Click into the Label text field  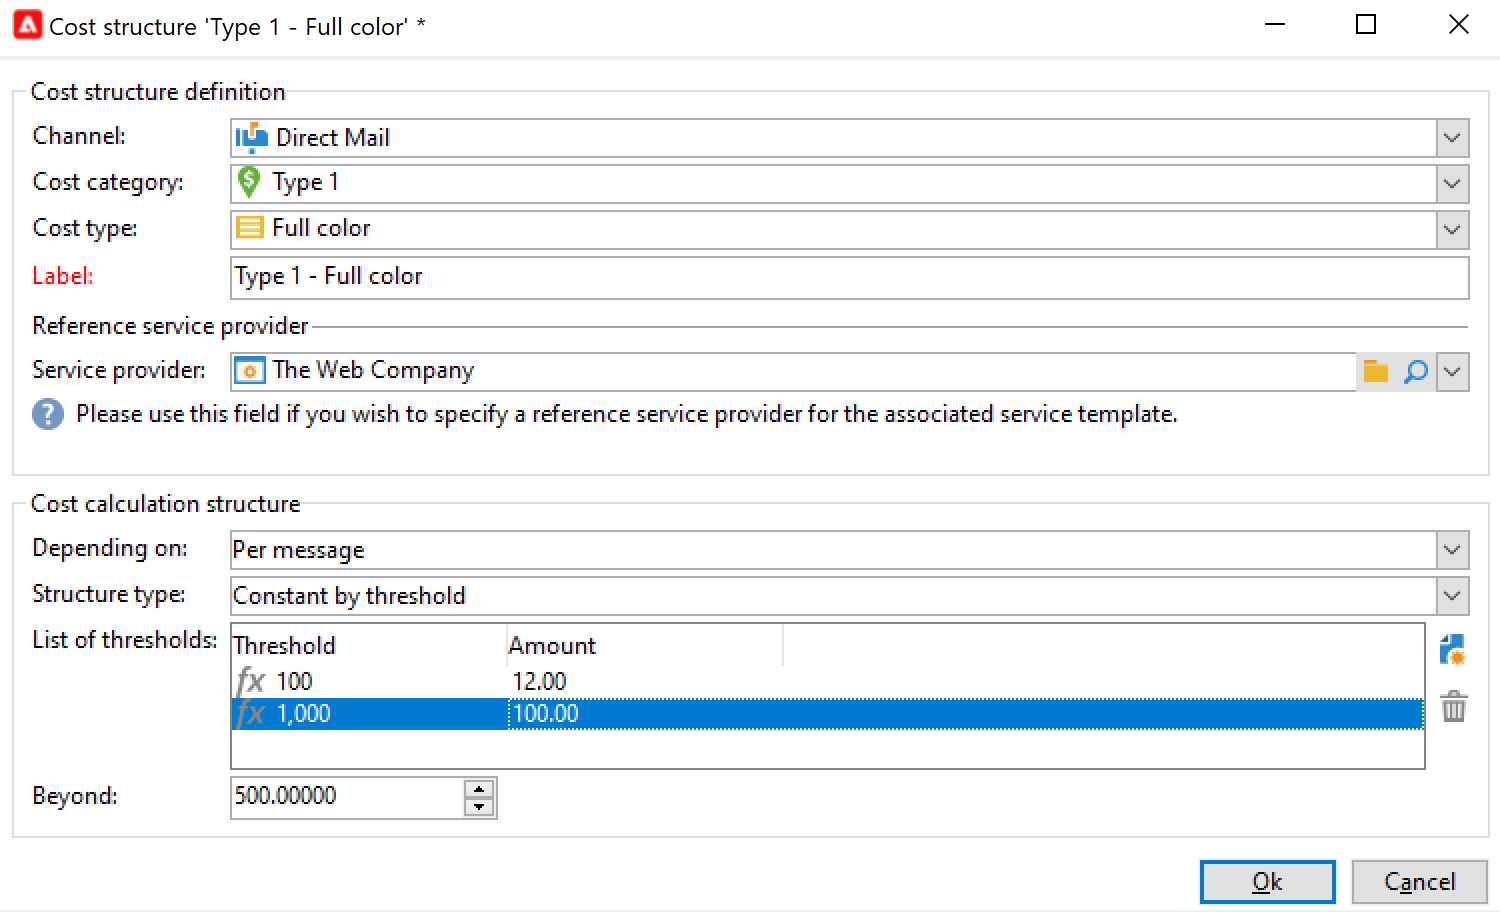tap(848, 277)
